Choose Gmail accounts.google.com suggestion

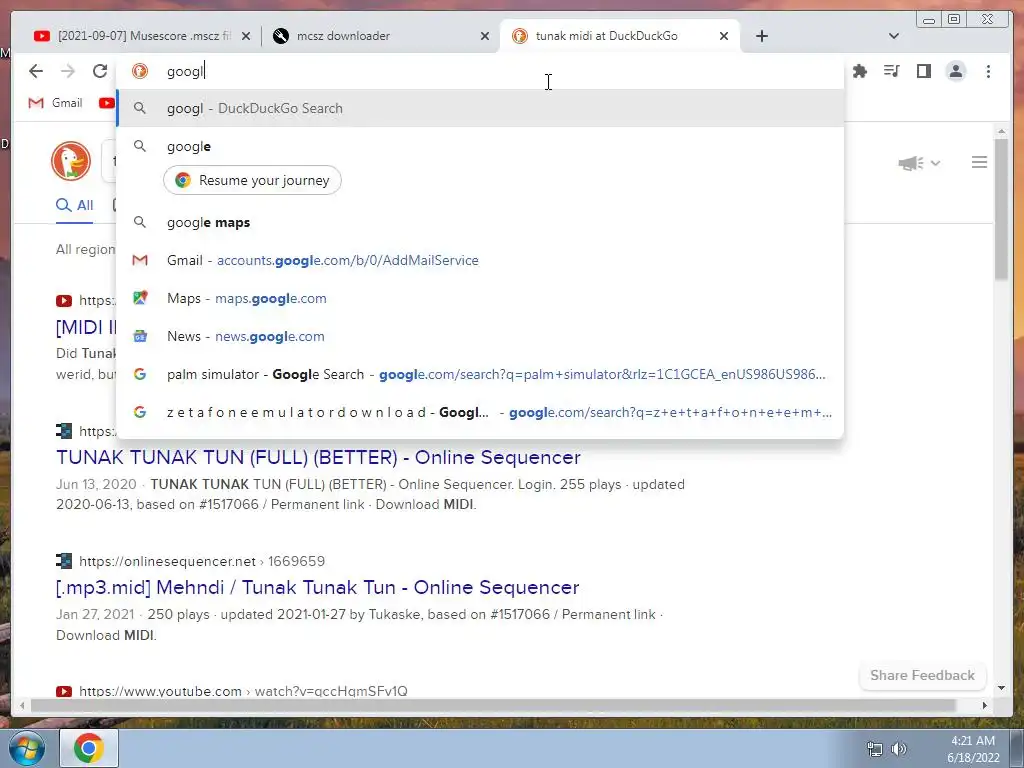tap(480, 260)
